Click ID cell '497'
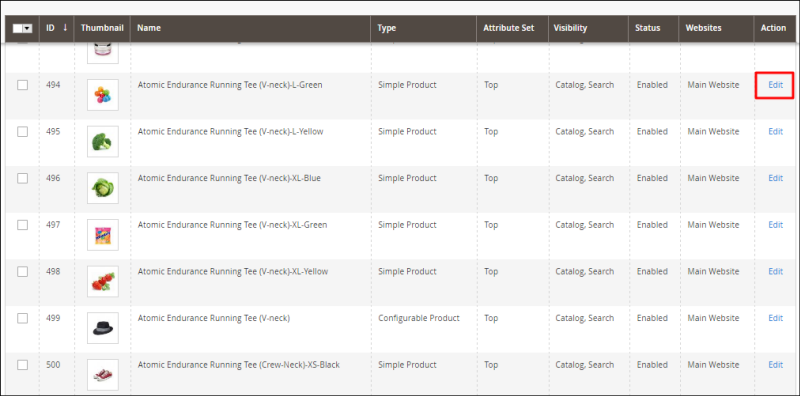This screenshot has width=800, height=396. click(x=53, y=225)
